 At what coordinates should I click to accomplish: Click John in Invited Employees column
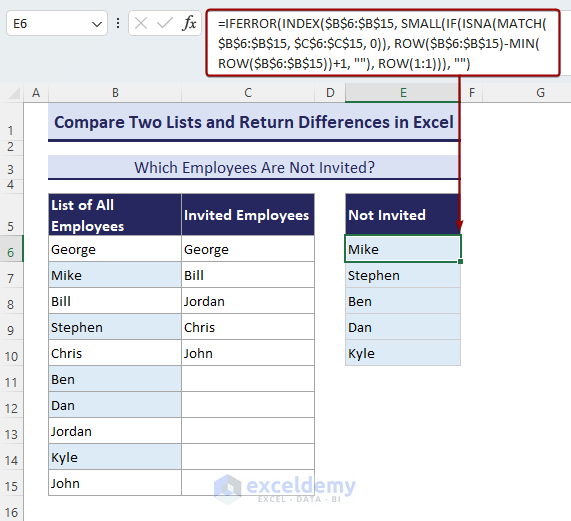tap(248, 353)
